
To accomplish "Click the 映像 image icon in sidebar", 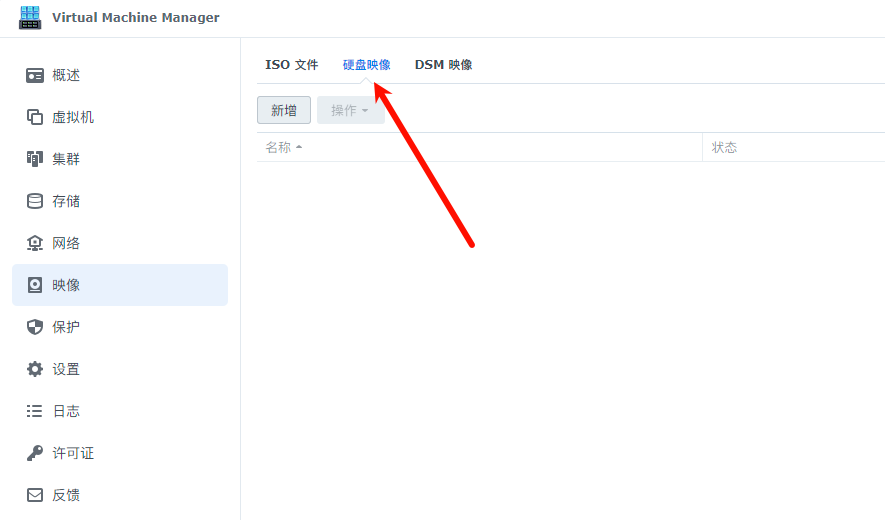I will click(35, 285).
